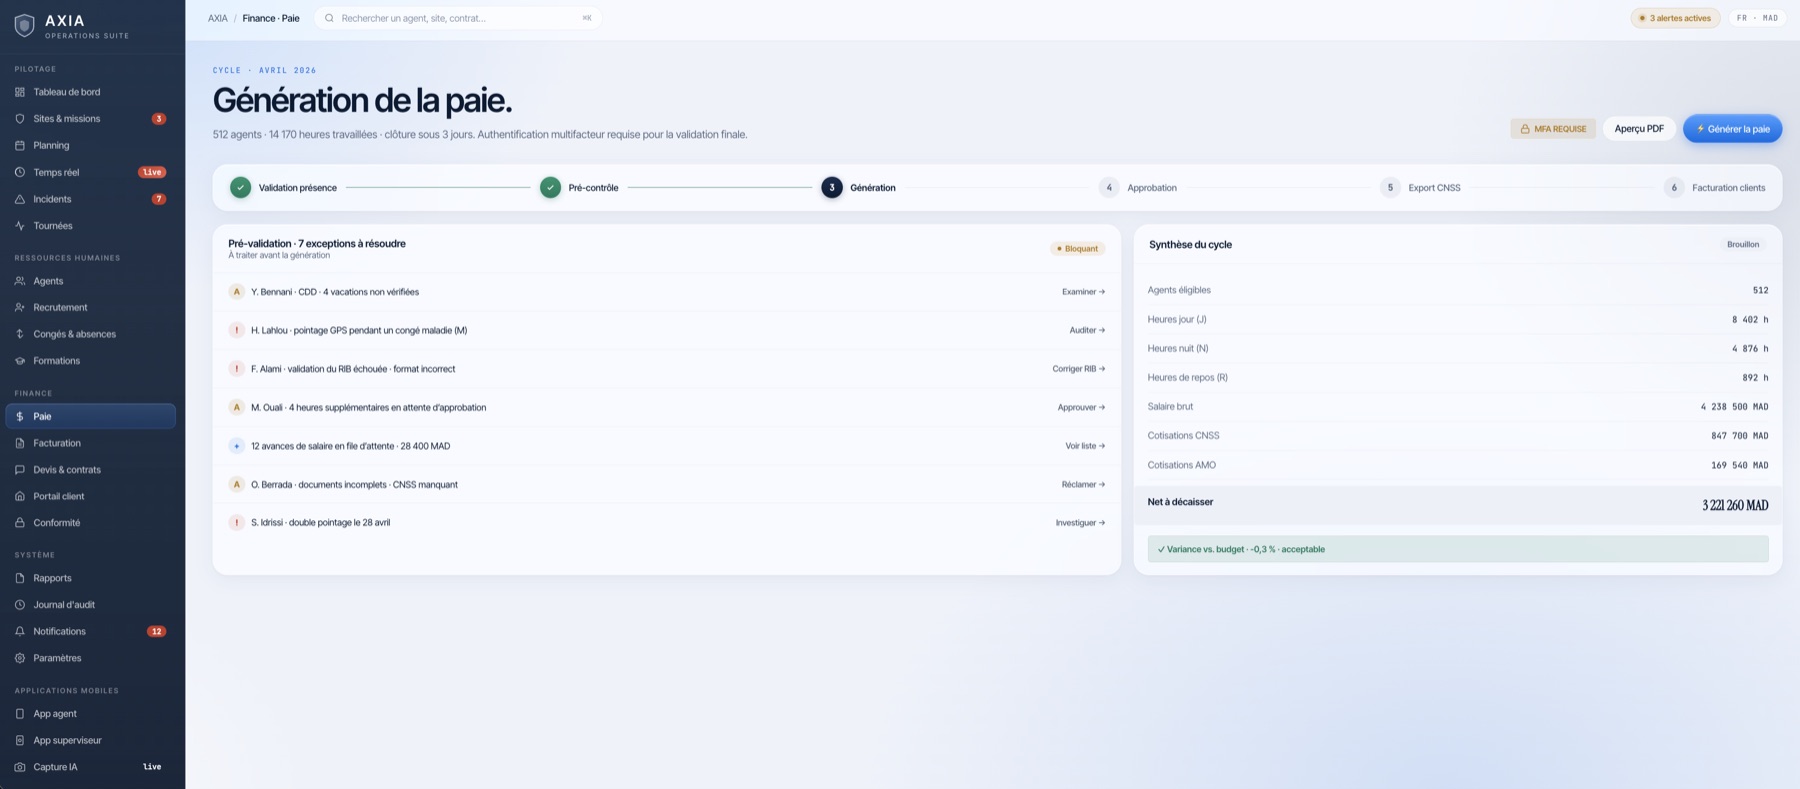Open the 3 alertes actives indicator
This screenshot has height=789, width=1800.
pos(1675,18)
